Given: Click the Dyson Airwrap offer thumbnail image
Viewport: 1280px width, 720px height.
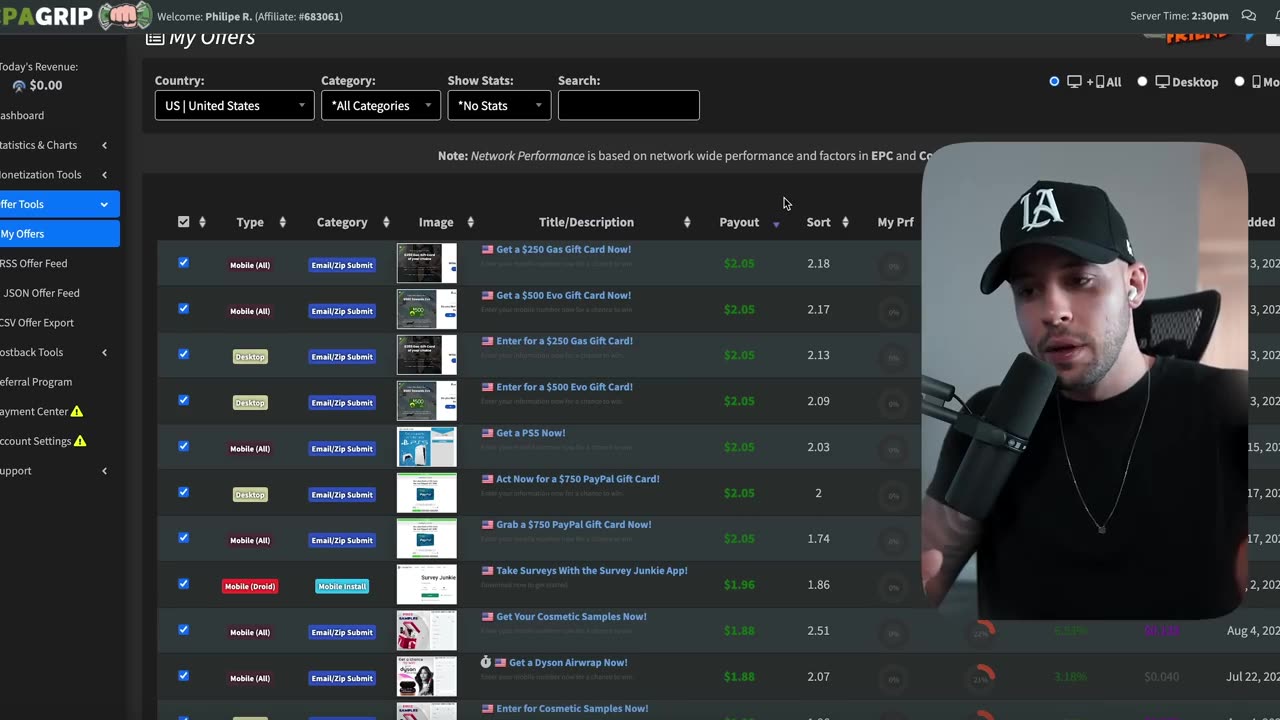Looking at the screenshot, I should pos(427,677).
